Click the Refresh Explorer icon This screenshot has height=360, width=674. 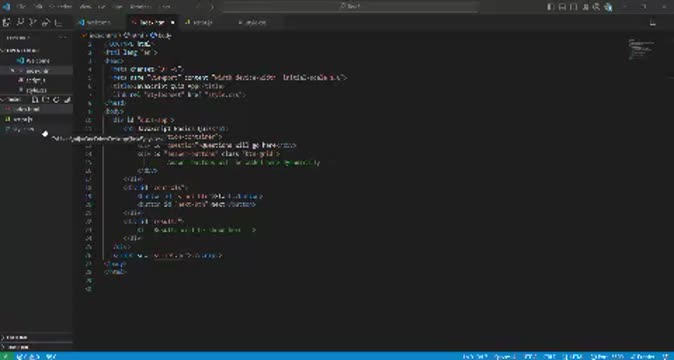point(56,100)
